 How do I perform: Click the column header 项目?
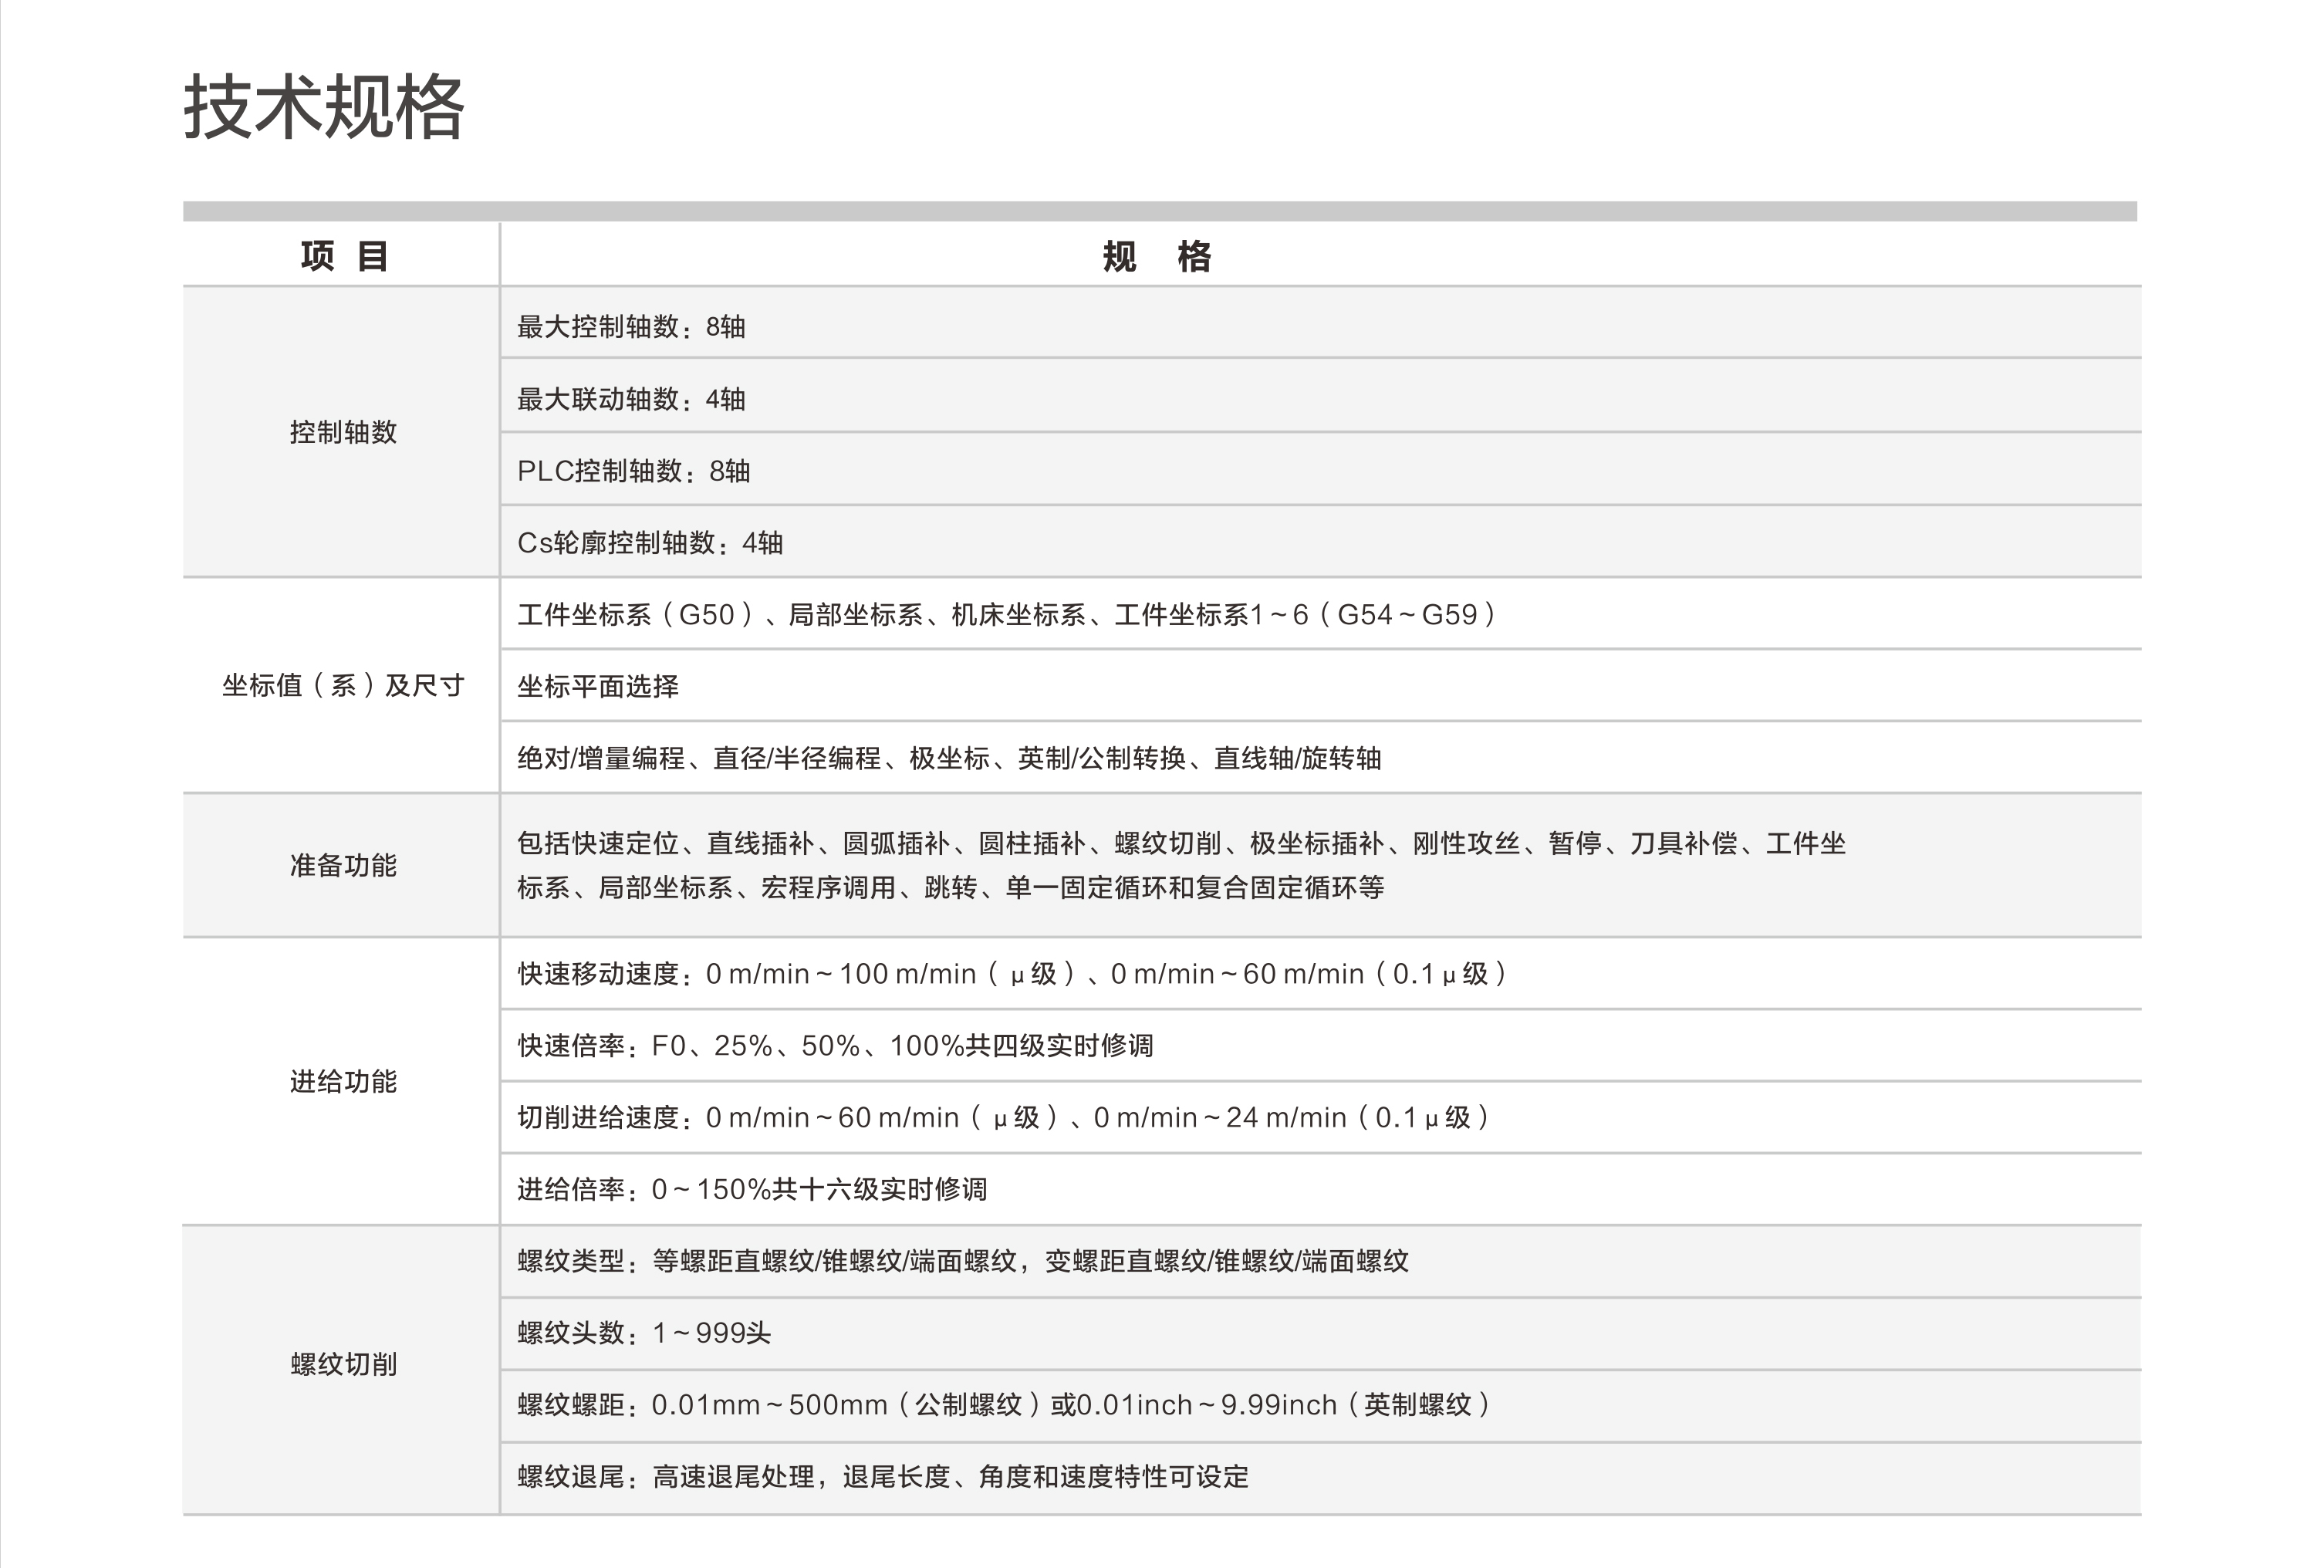point(344,256)
